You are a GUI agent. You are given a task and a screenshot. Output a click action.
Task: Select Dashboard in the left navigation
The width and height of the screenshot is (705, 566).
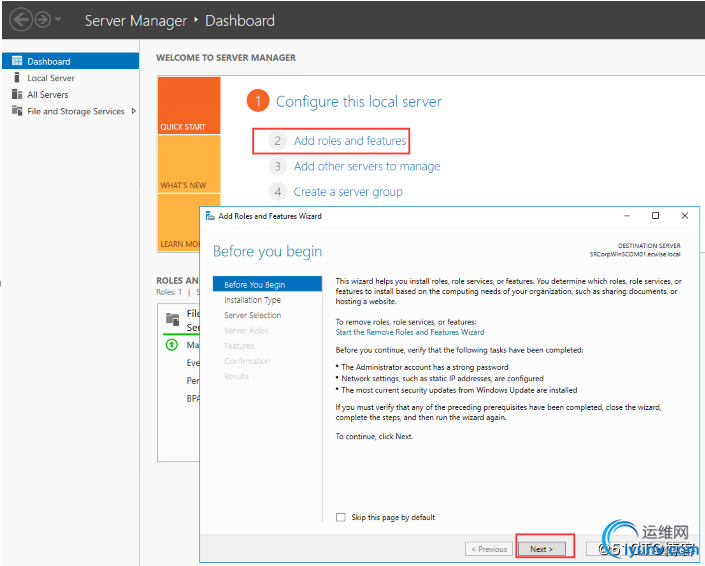pos(71,61)
